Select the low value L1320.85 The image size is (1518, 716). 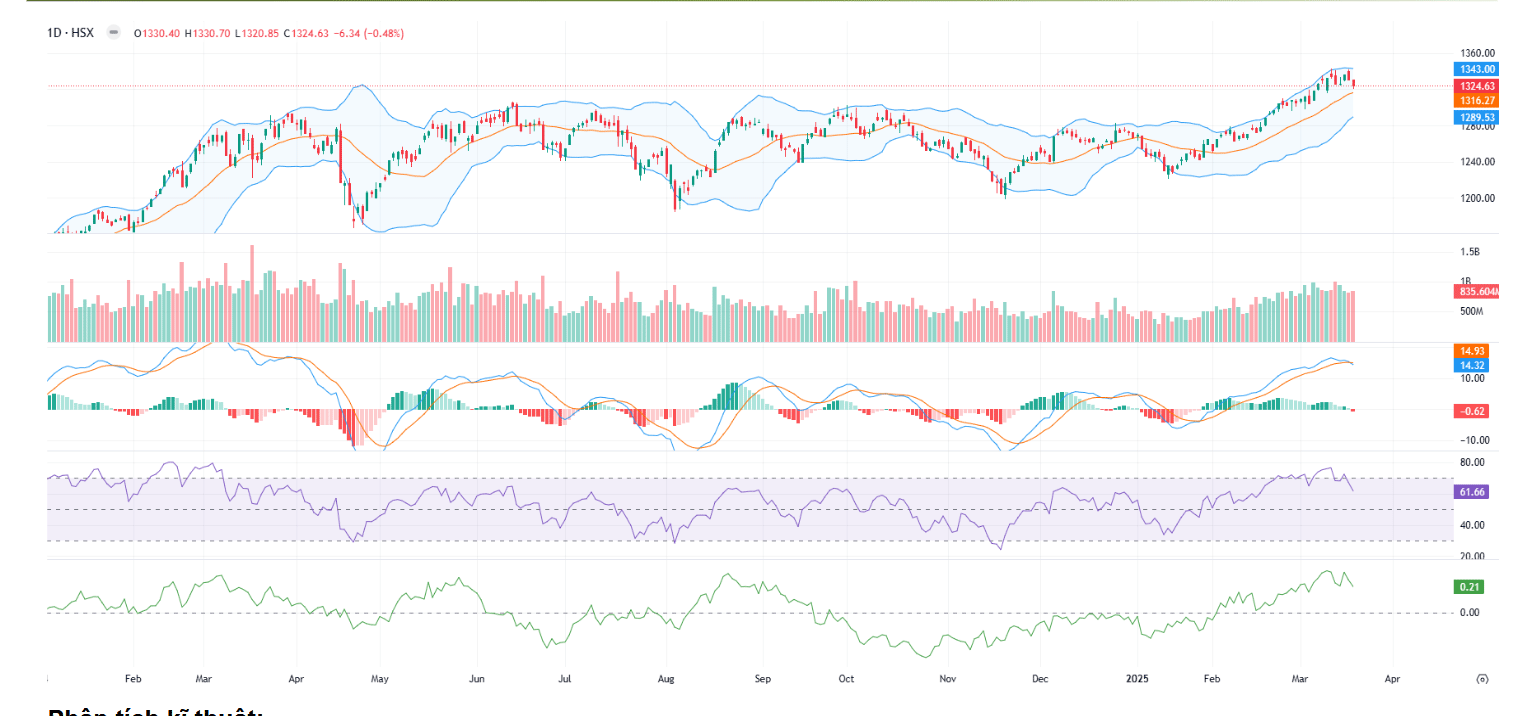258,33
